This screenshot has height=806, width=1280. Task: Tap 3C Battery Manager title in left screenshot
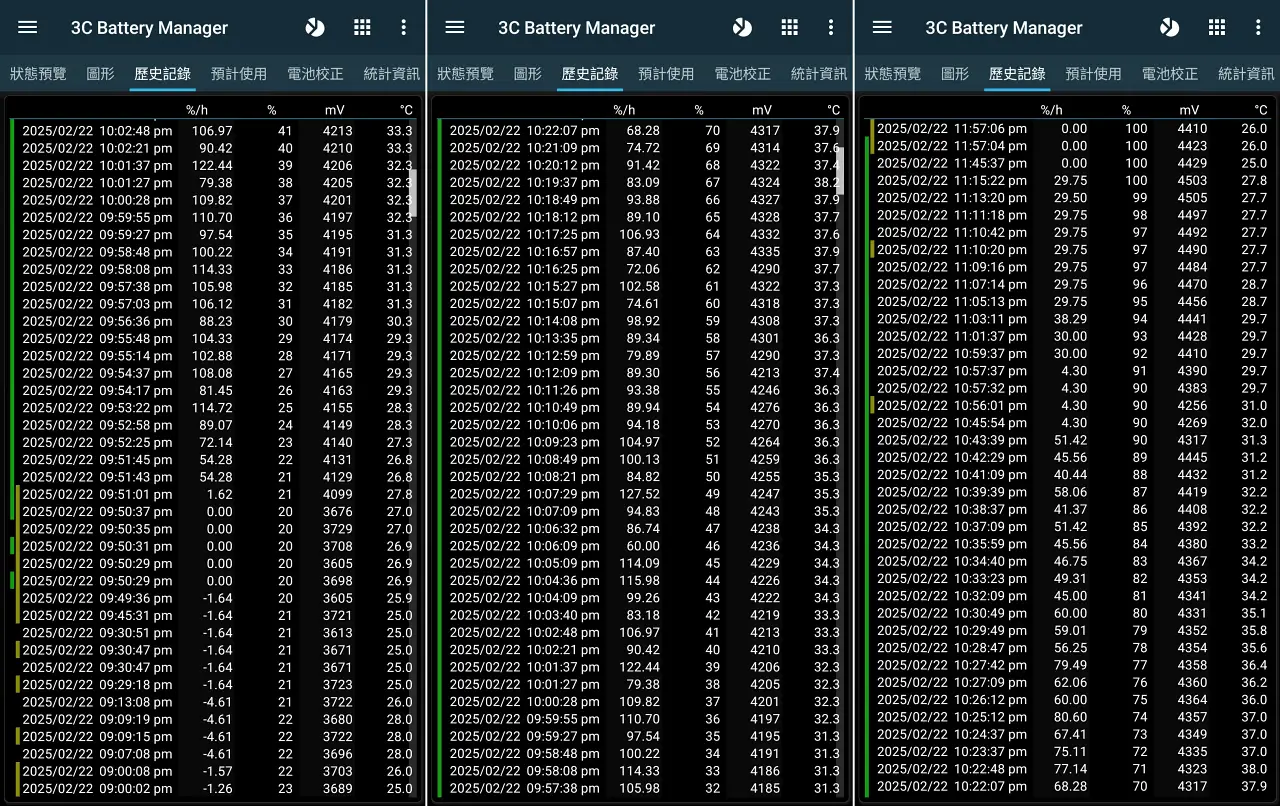pyautogui.click(x=149, y=28)
